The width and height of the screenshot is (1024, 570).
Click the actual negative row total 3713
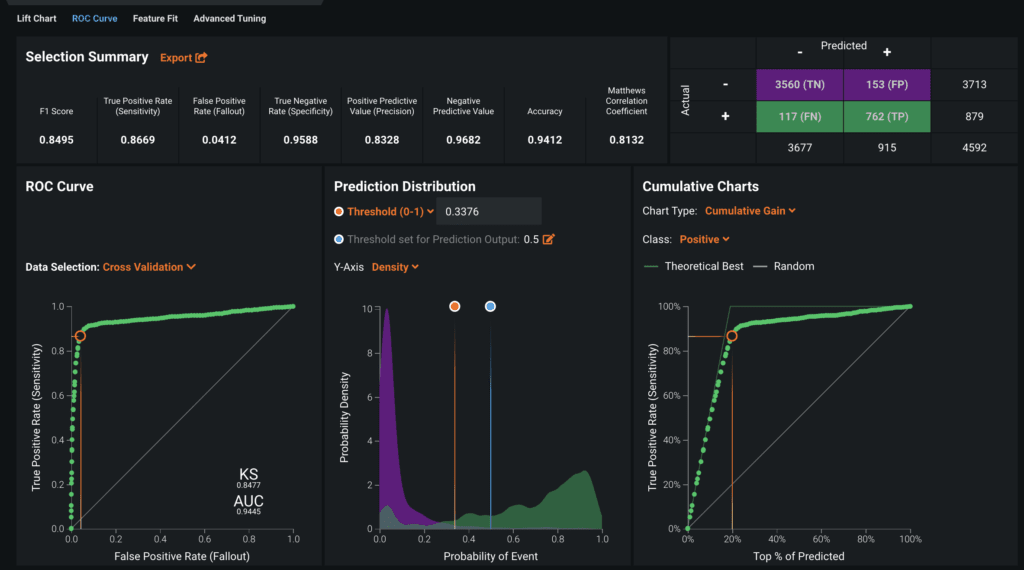974,85
